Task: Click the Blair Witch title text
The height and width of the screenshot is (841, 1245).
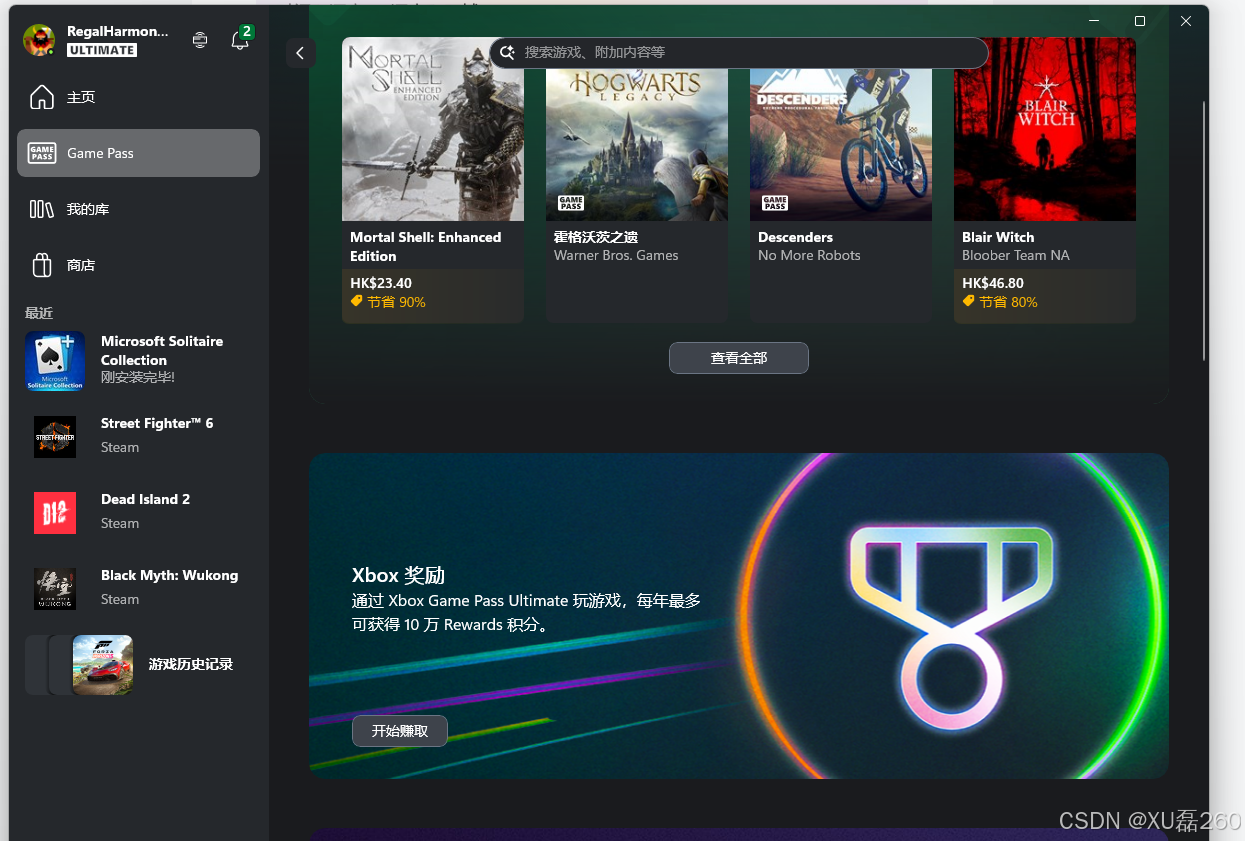Action: point(998,237)
